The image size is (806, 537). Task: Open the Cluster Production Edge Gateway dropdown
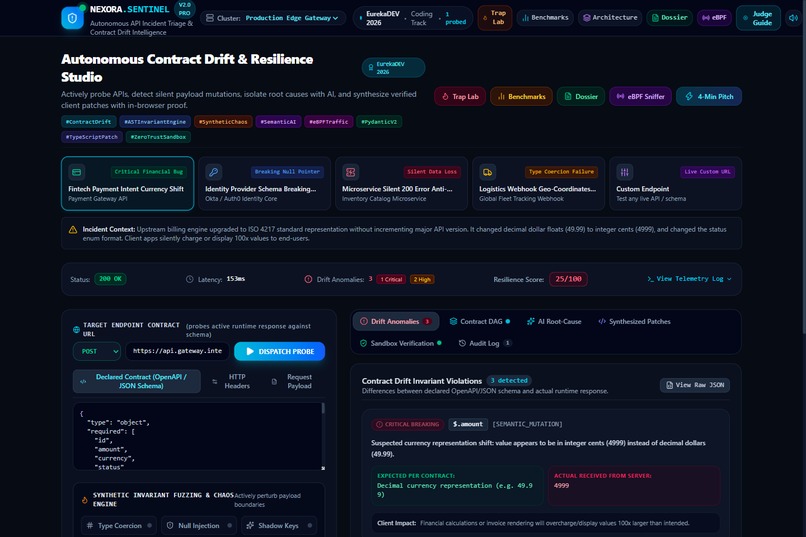[272, 18]
